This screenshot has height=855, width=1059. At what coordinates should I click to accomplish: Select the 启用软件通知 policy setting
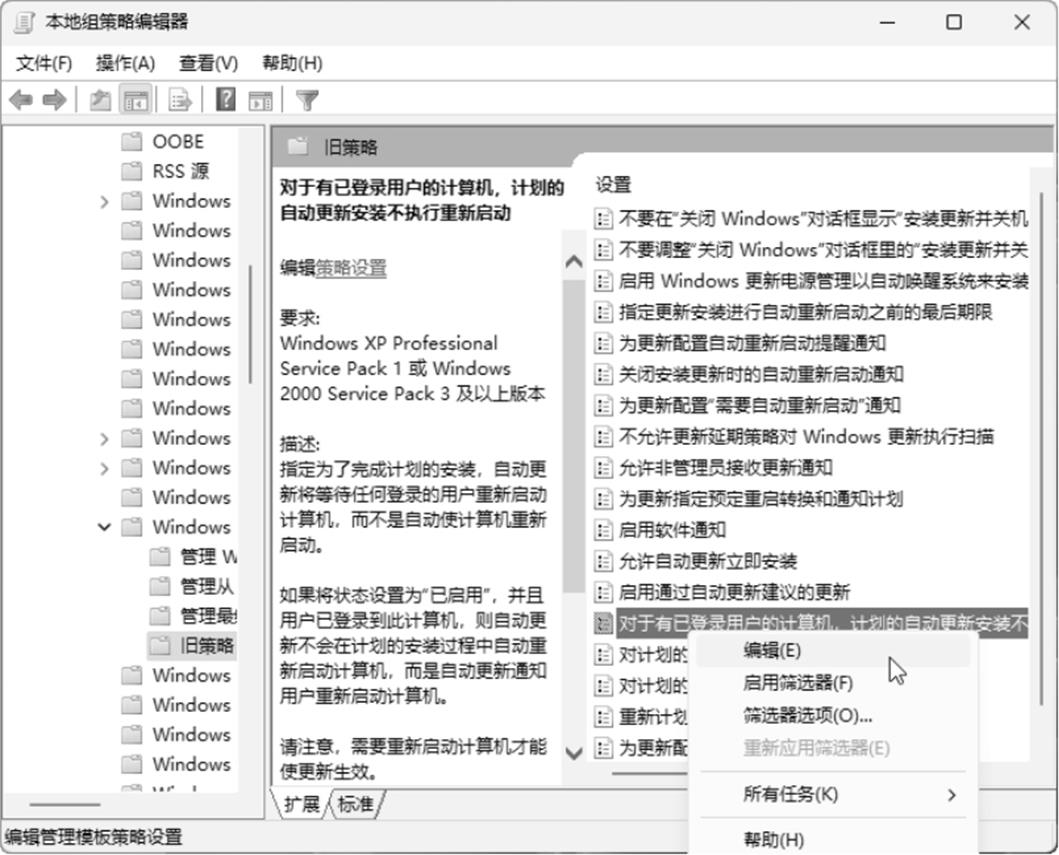click(672, 530)
